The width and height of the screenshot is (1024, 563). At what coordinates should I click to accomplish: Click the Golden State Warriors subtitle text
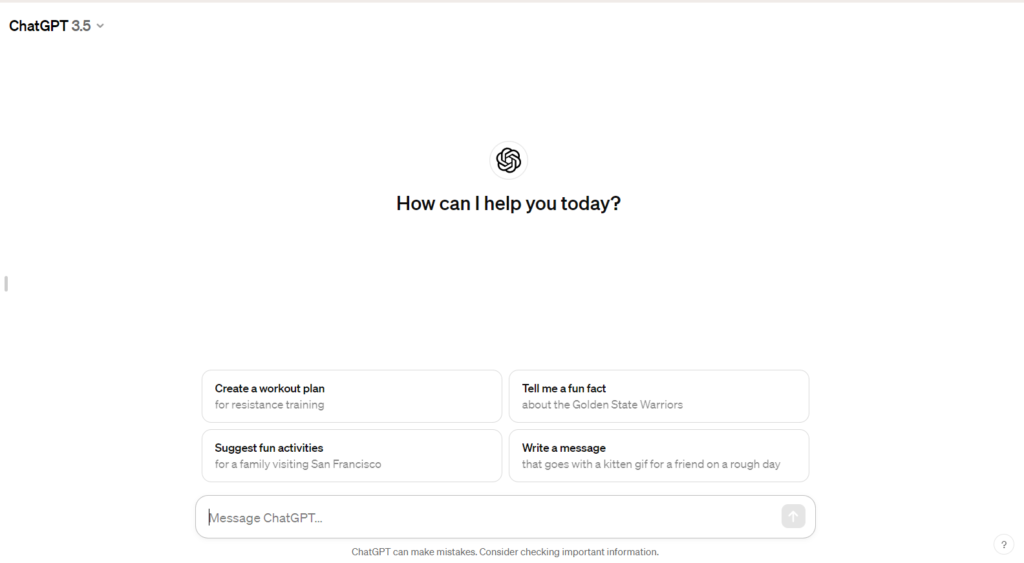pyautogui.click(x=602, y=405)
